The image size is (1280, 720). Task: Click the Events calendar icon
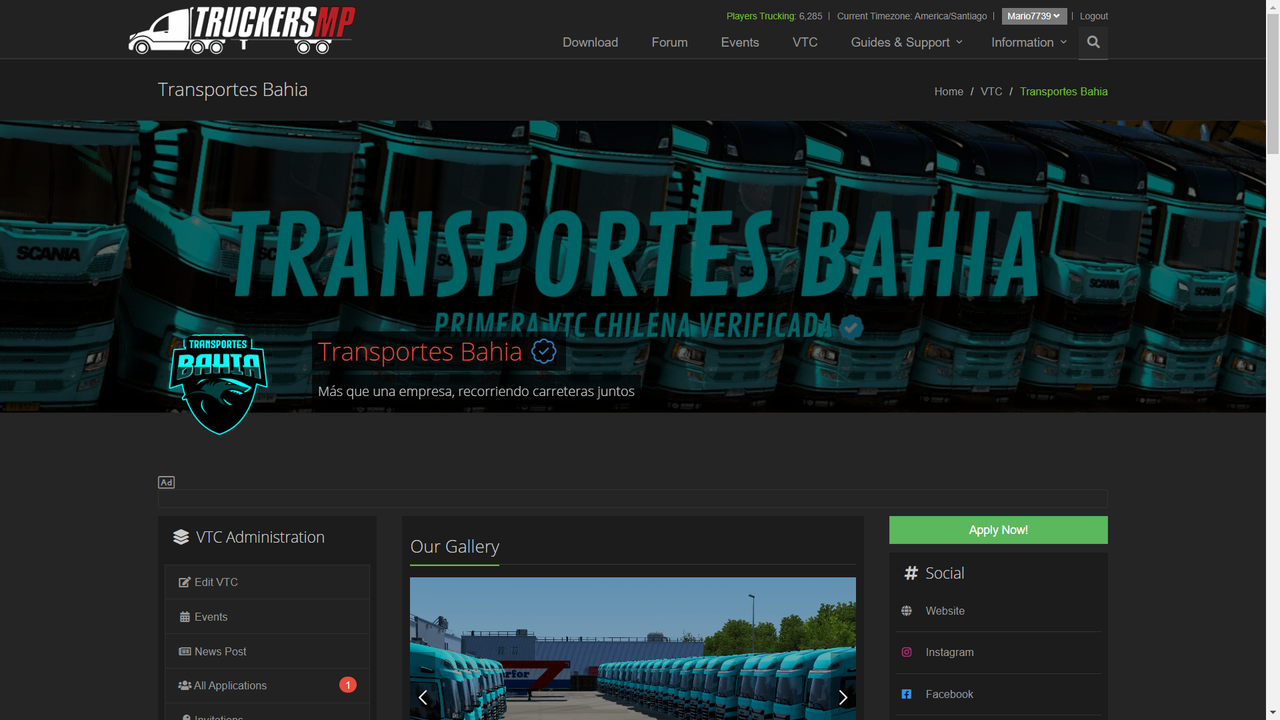185,617
